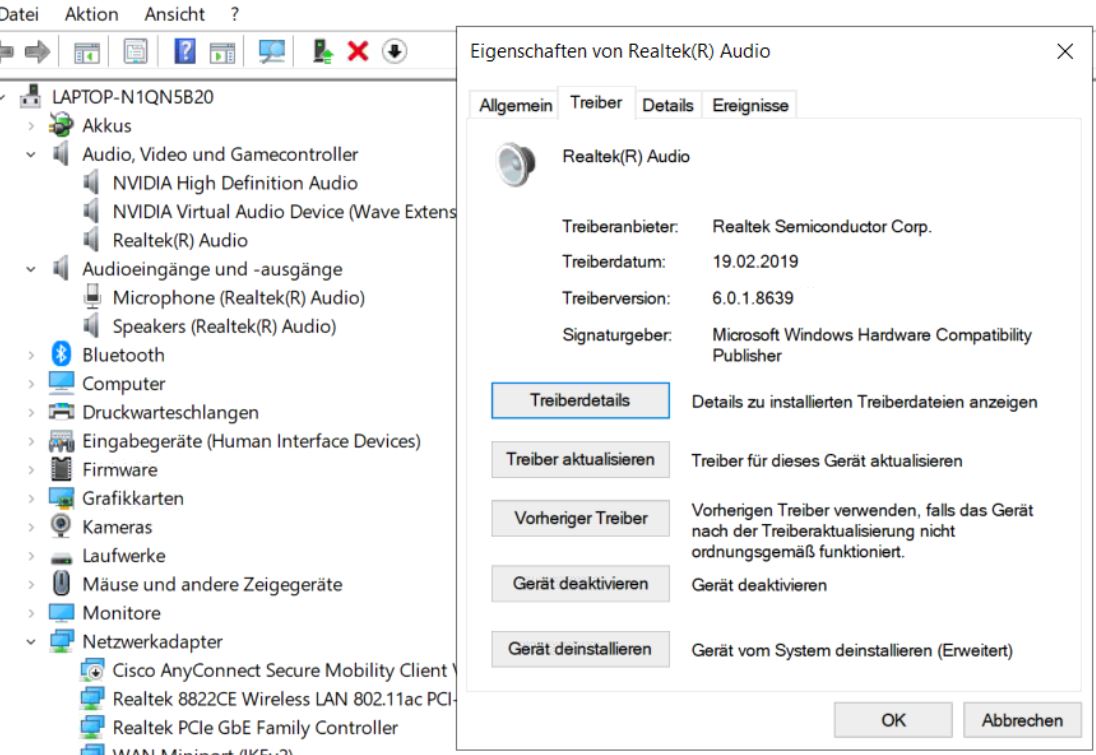Collapse the Netzwerkadapter node
The image size is (1096, 755).
click(31, 642)
